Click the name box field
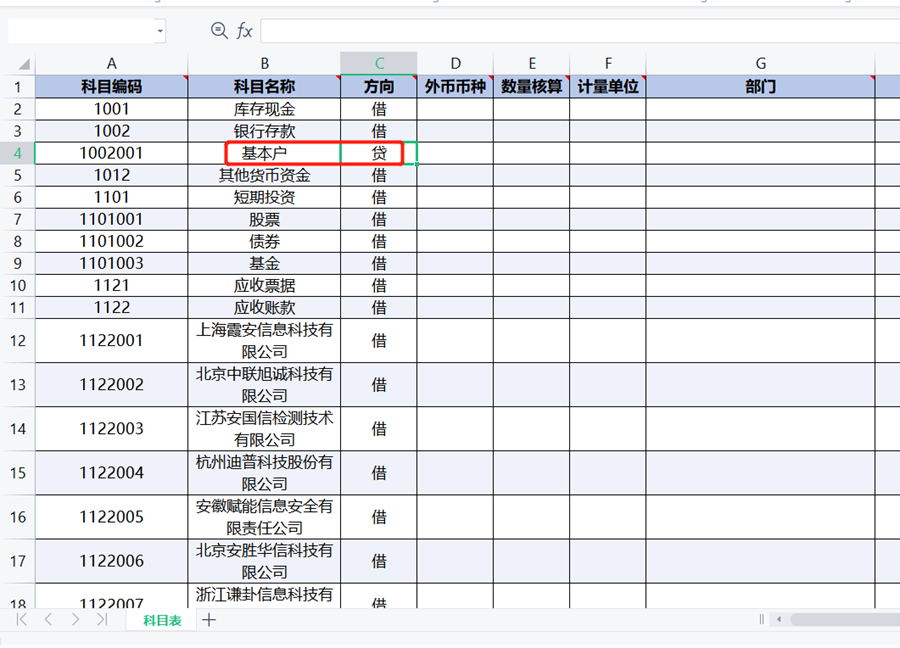Viewport: 900px width, 648px height. [82, 31]
